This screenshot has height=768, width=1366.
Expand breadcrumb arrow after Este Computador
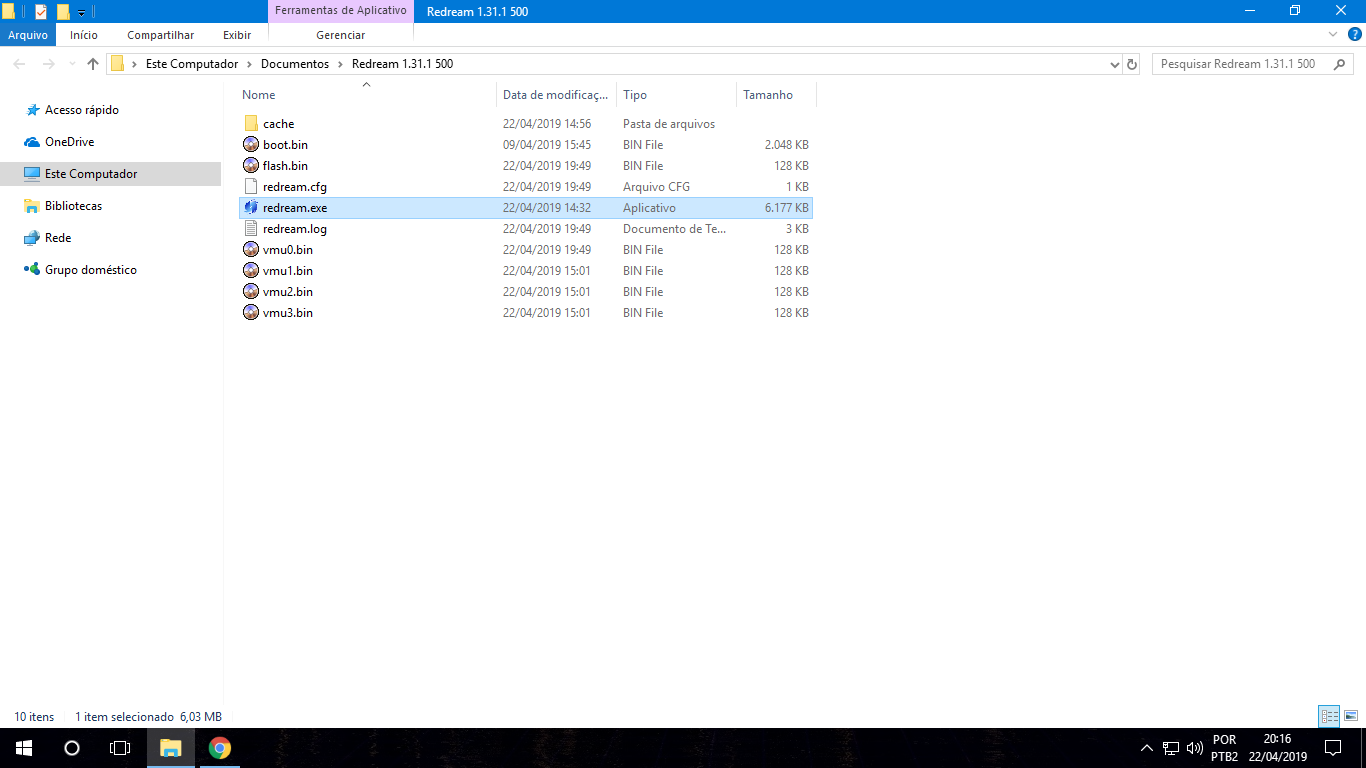click(250, 64)
